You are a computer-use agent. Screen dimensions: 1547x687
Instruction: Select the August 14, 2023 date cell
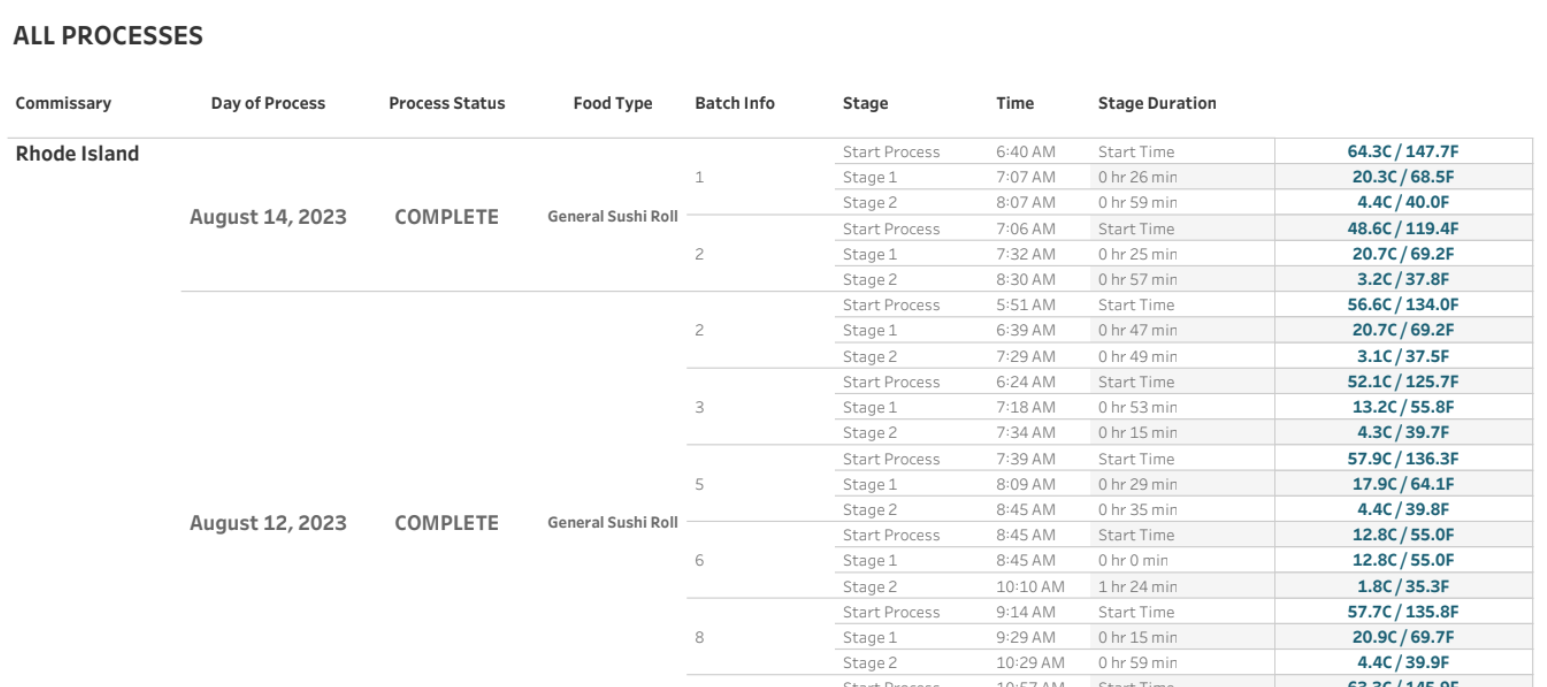[268, 217]
